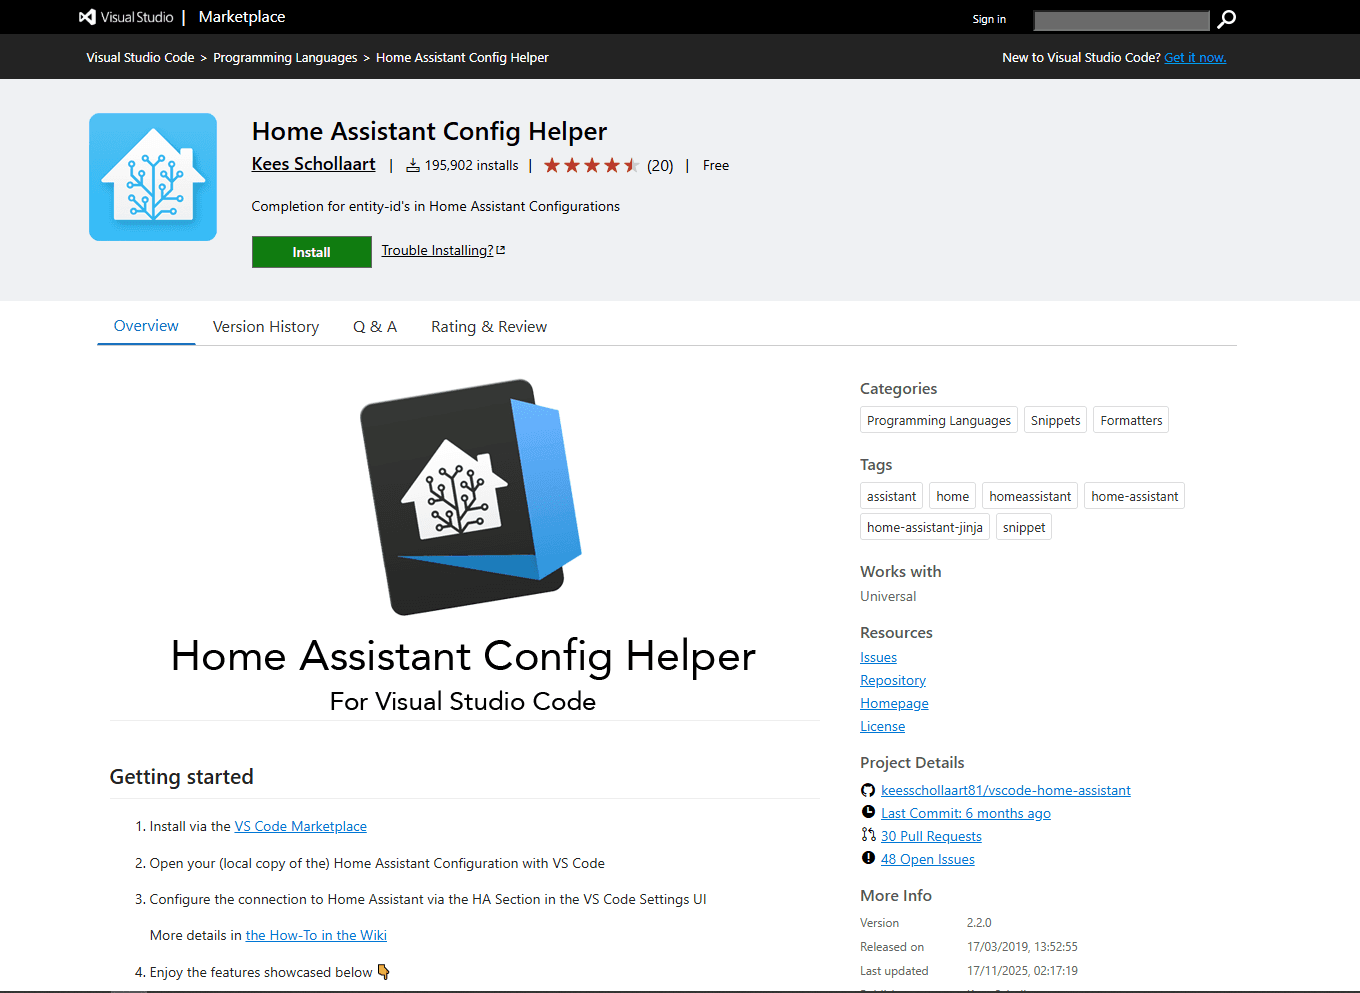Viewport: 1360px width, 993px height.
Task: Click the pointing-down hand emoji
Action: coord(384,972)
